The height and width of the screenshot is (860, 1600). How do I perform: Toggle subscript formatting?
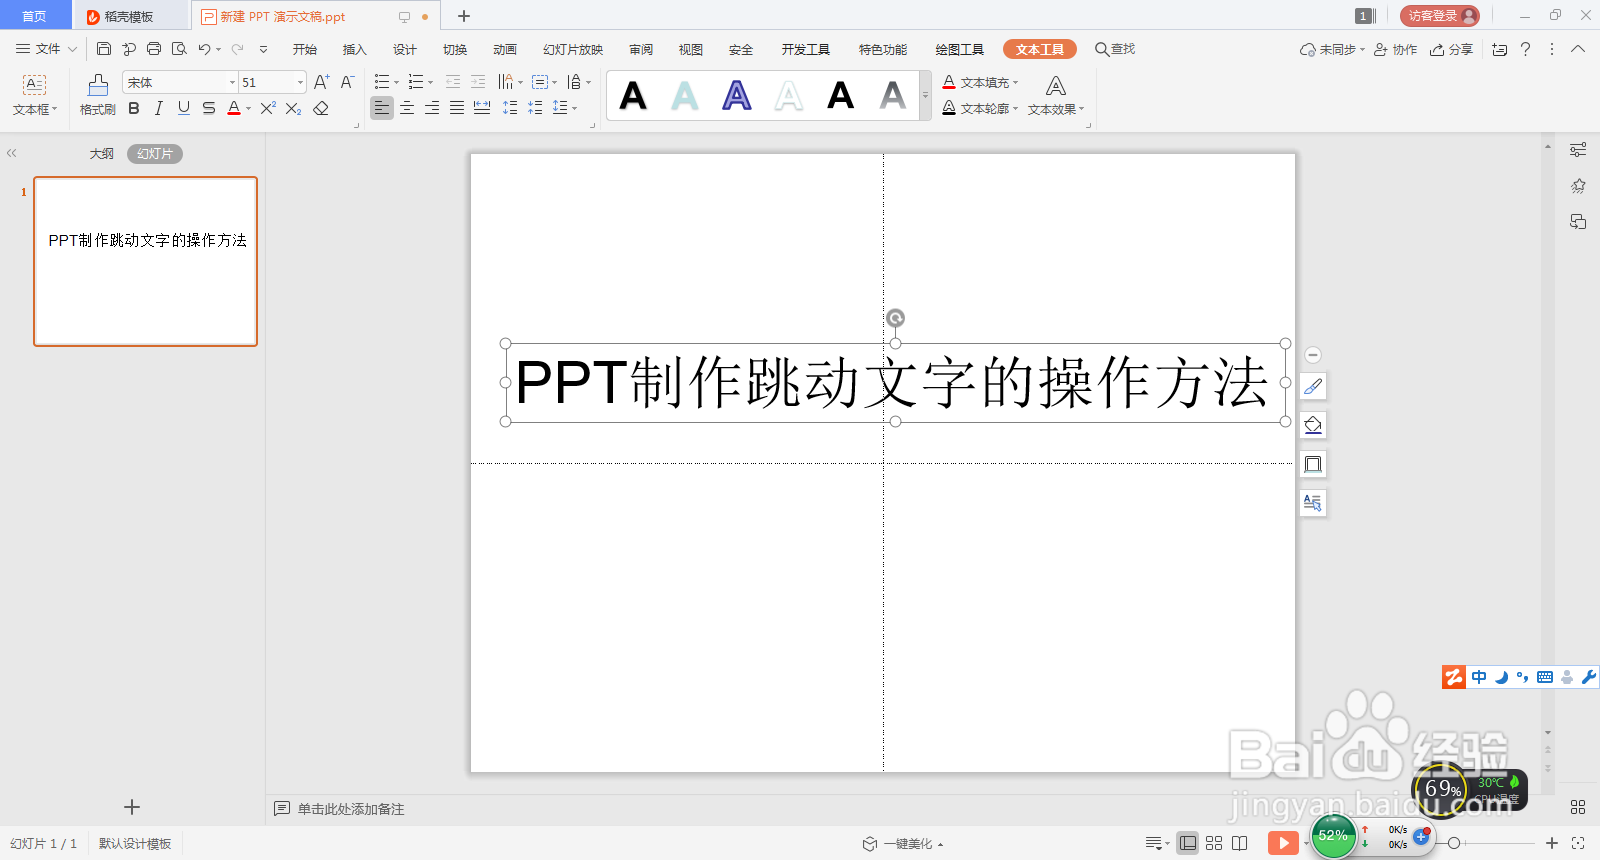point(293,108)
